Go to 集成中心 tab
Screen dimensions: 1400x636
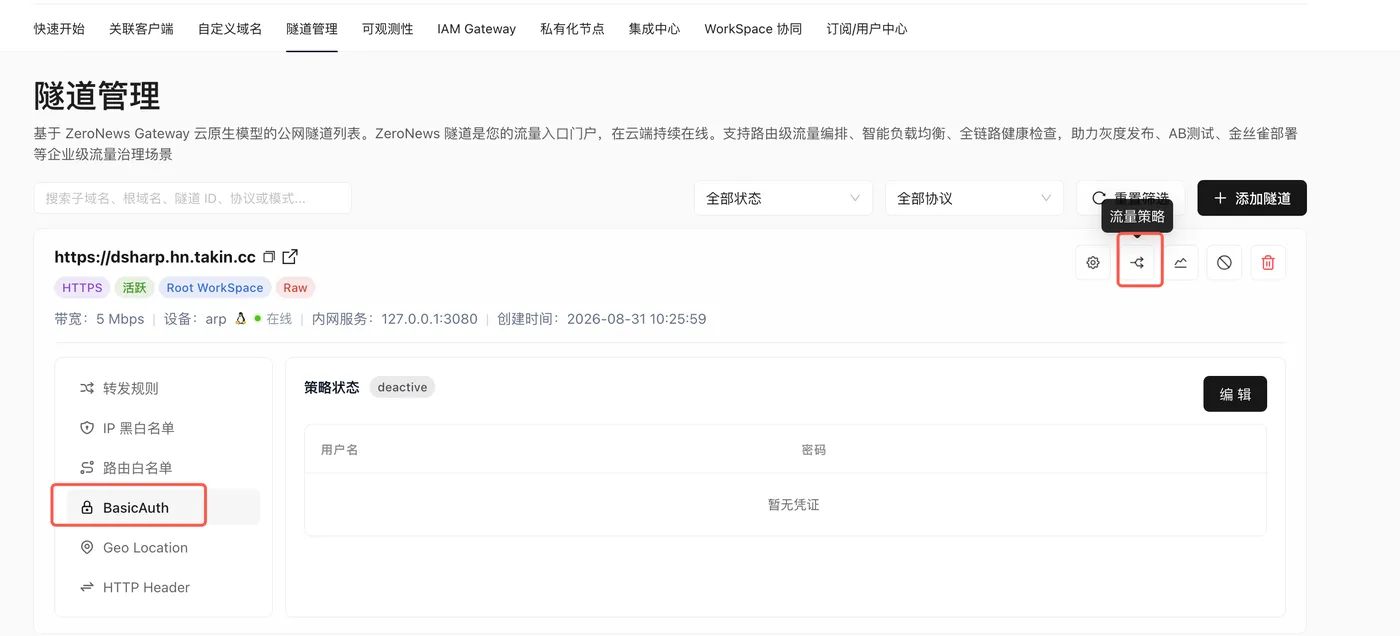click(654, 29)
